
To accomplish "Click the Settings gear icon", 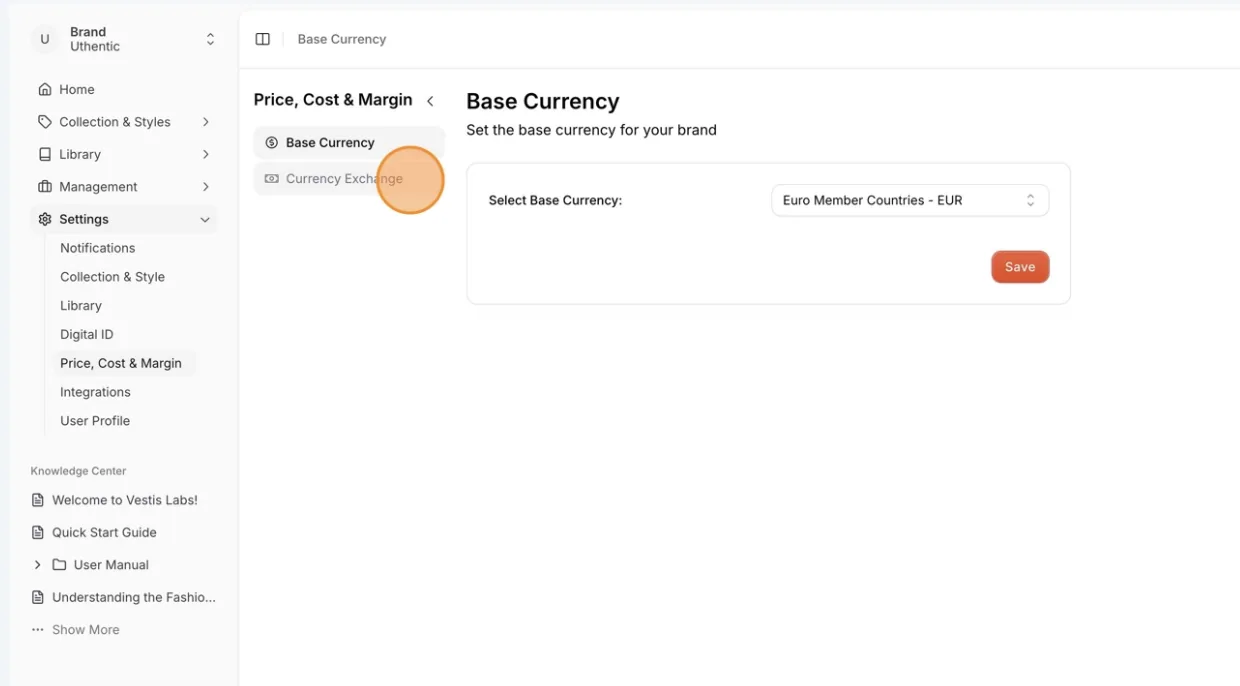I will [45, 219].
